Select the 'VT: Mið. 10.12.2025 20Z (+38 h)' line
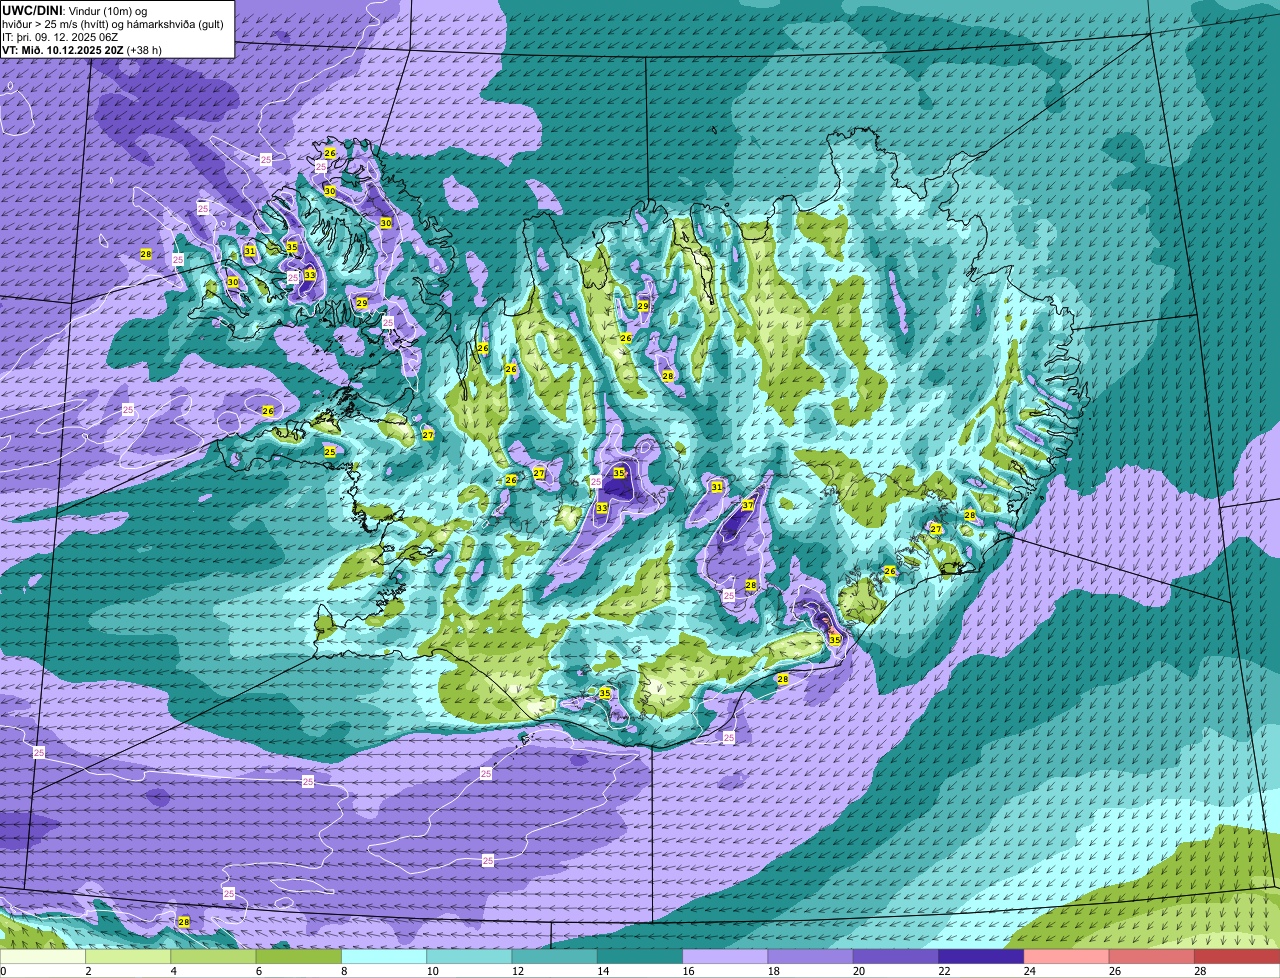This screenshot has height=978, width=1280. point(82,49)
